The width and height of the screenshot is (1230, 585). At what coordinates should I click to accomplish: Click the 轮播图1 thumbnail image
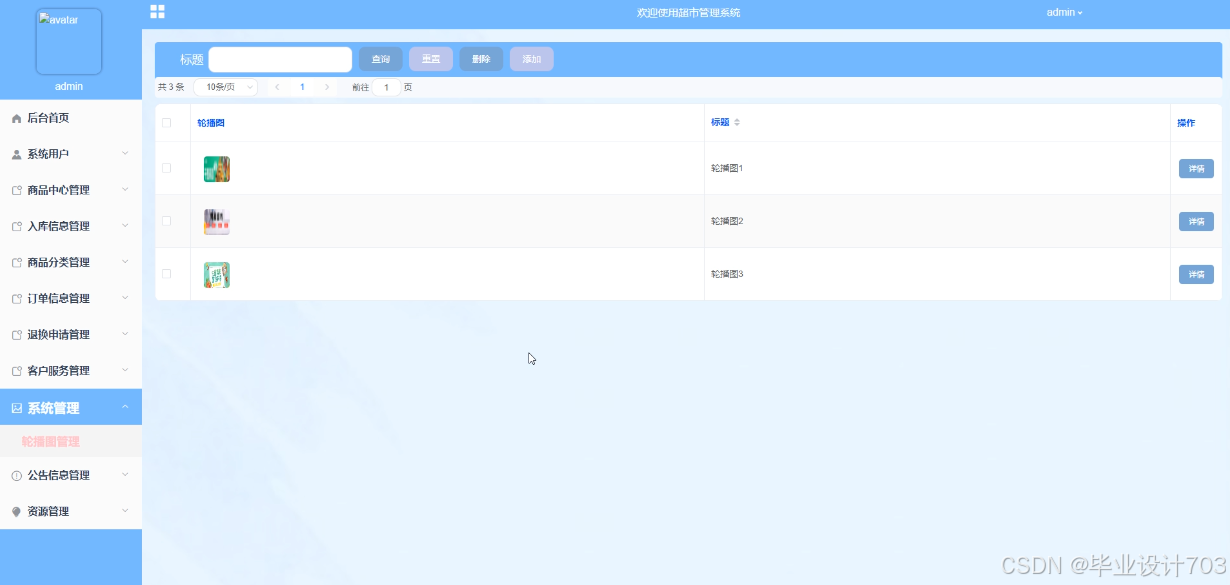(217, 169)
